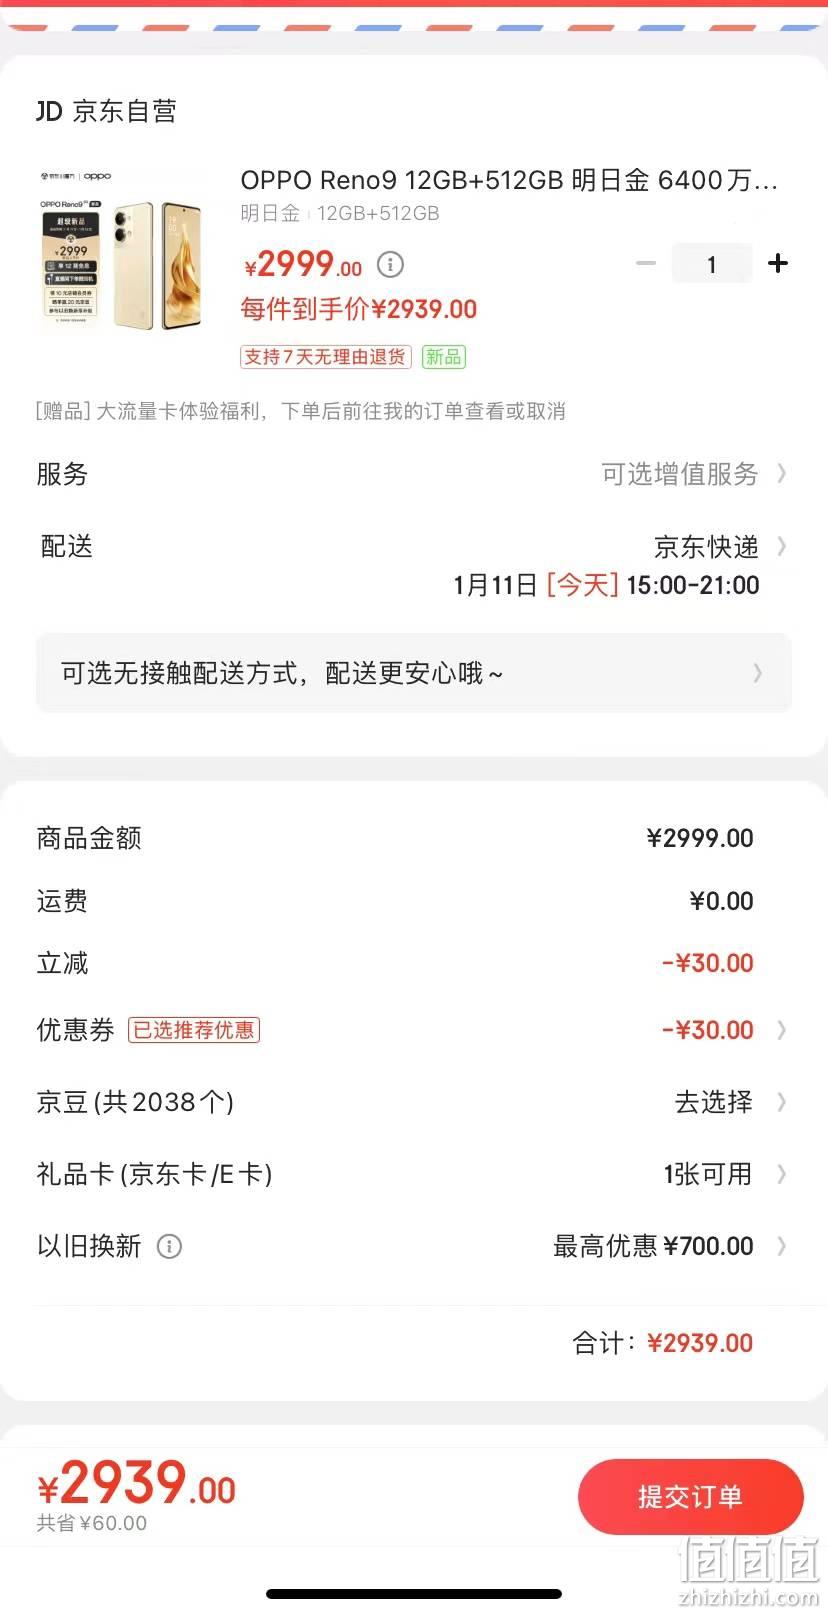The width and height of the screenshot is (828, 1615).
Task: Expand the 优惠券 coupon chevron
Action: click(x=781, y=1030)
